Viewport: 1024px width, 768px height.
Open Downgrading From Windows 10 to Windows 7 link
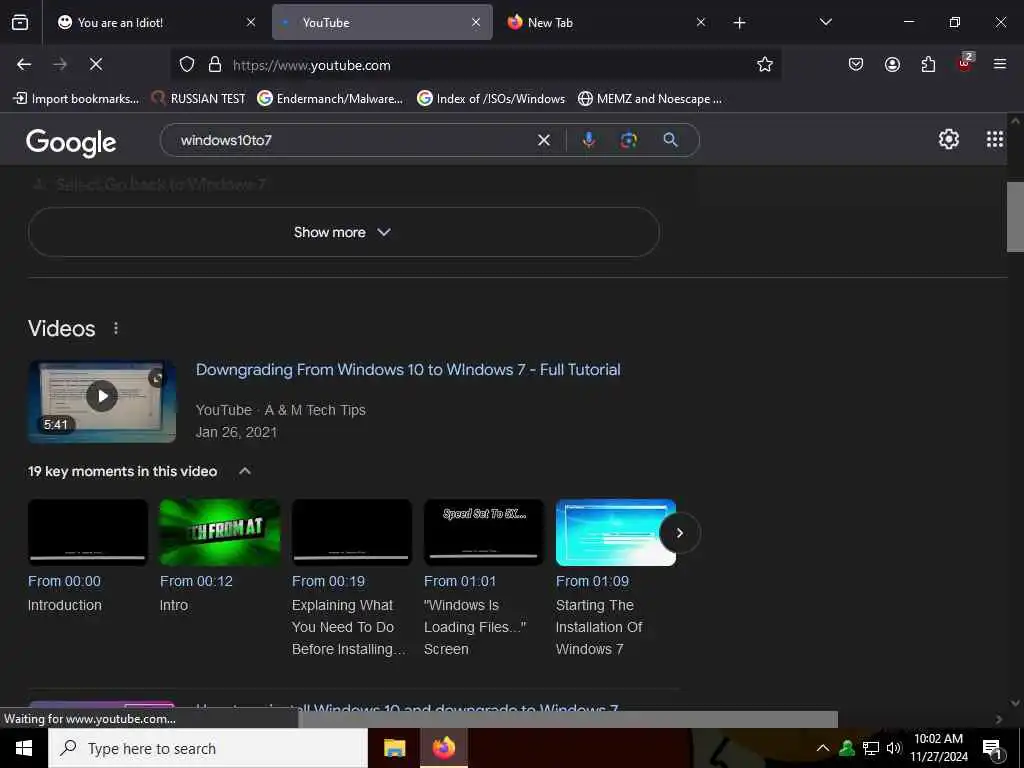pos(408,370)
